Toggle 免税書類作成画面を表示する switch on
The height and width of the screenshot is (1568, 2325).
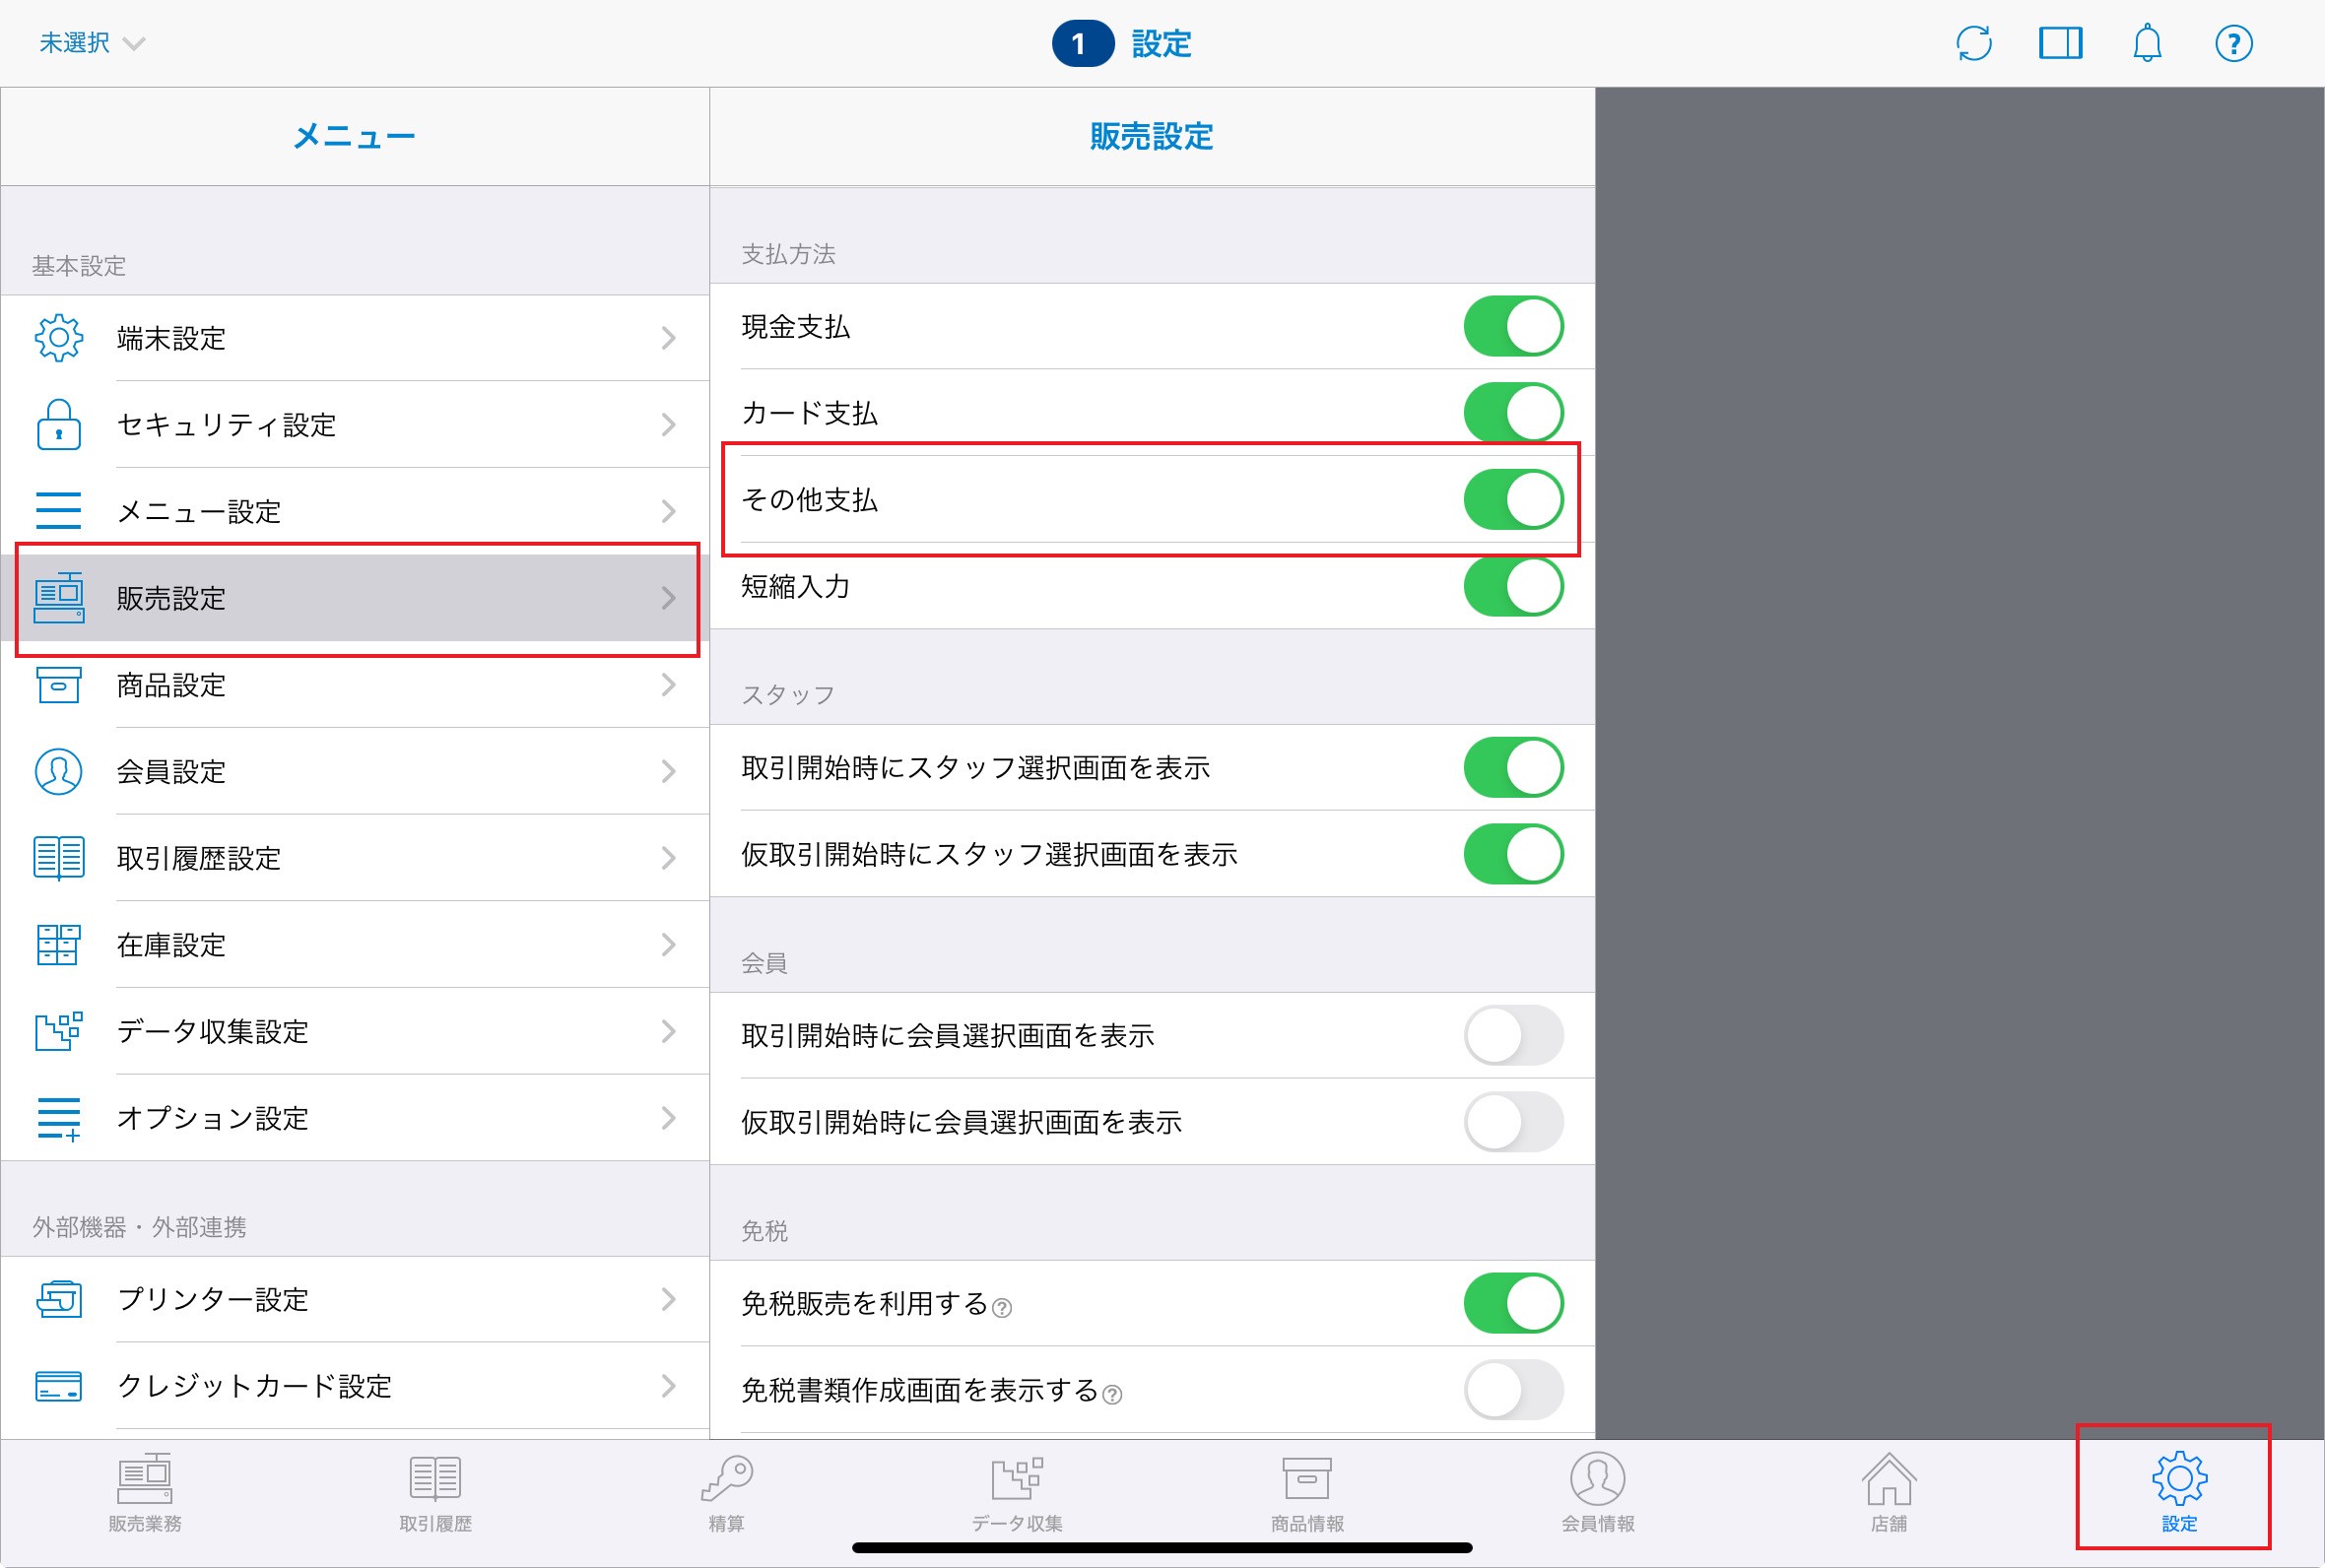[x=1513, y=1389]
